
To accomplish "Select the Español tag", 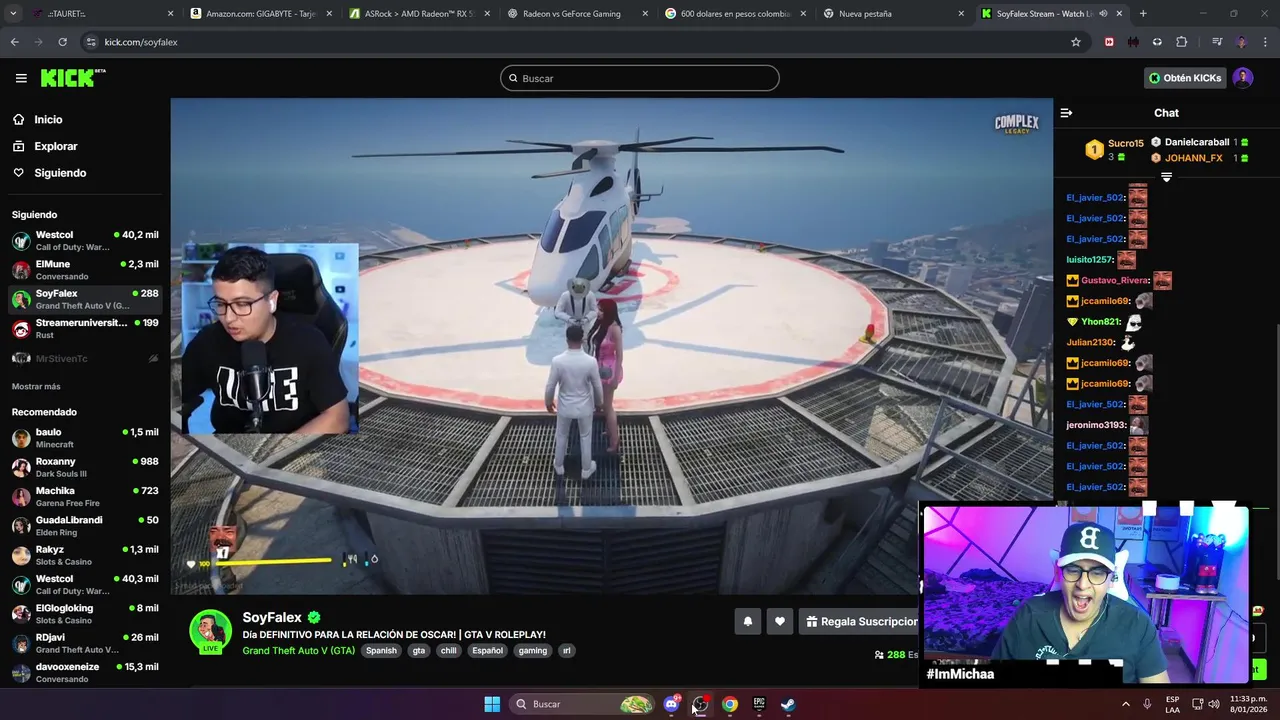I will tap(487, 650).
